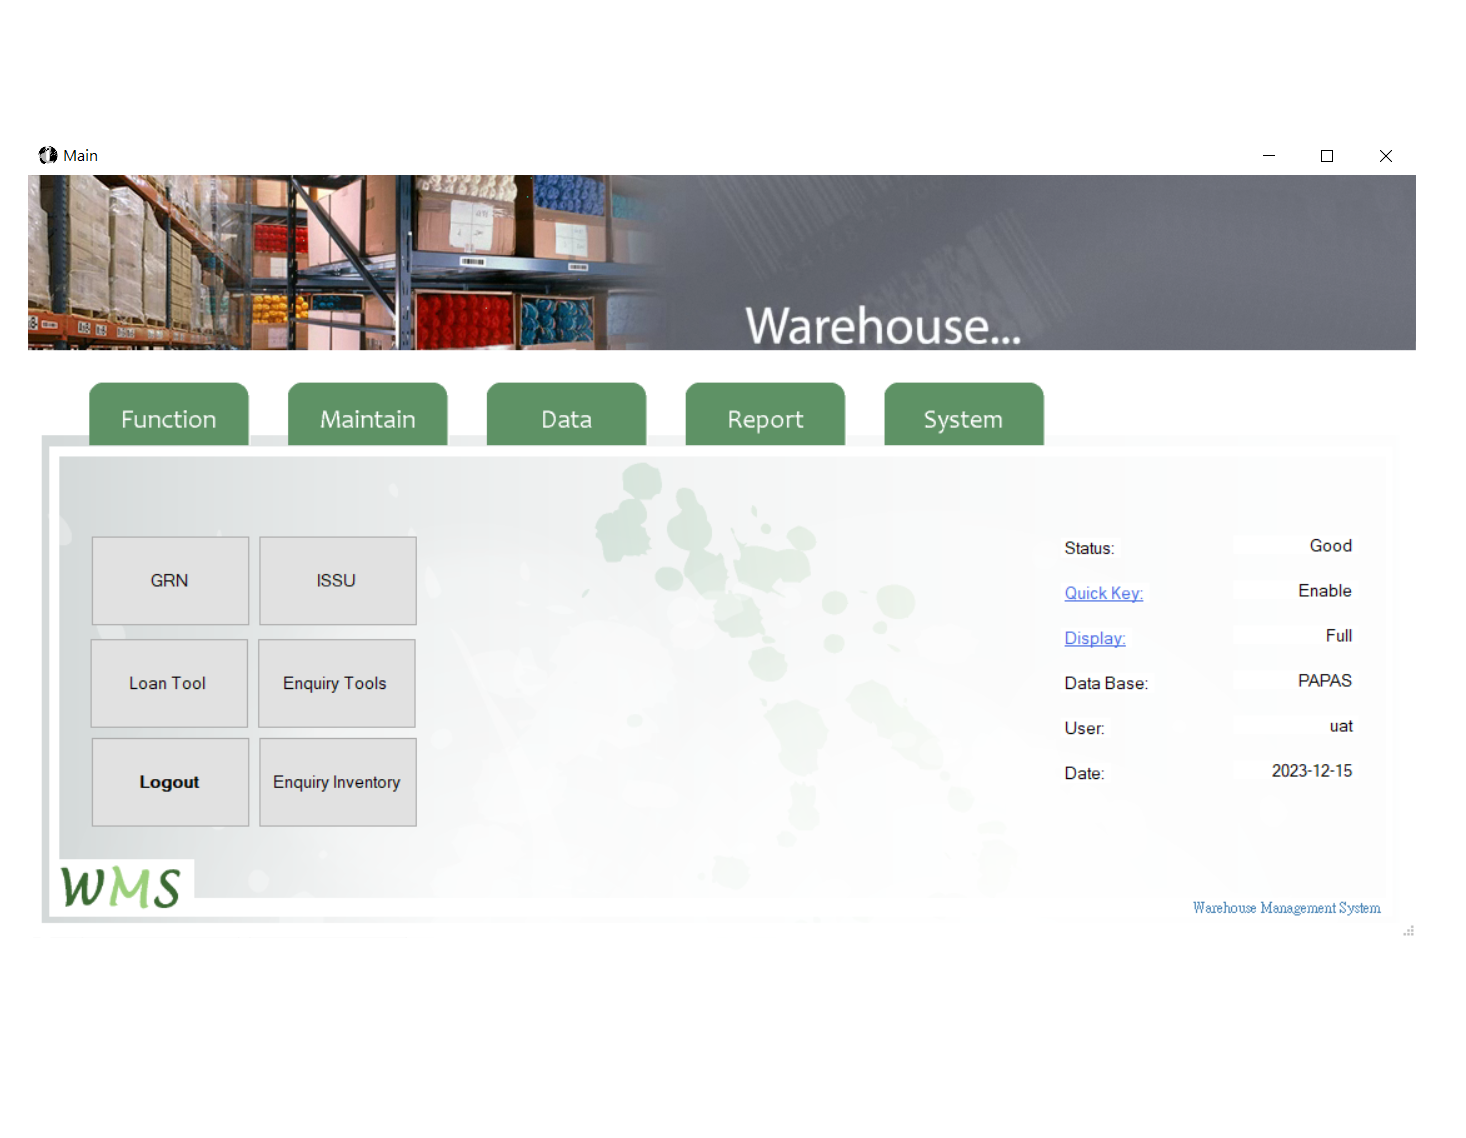The height and width of the screenshot is (1138, 1466).
Task: Click the Display link
Action: [x=1095, y=638]
